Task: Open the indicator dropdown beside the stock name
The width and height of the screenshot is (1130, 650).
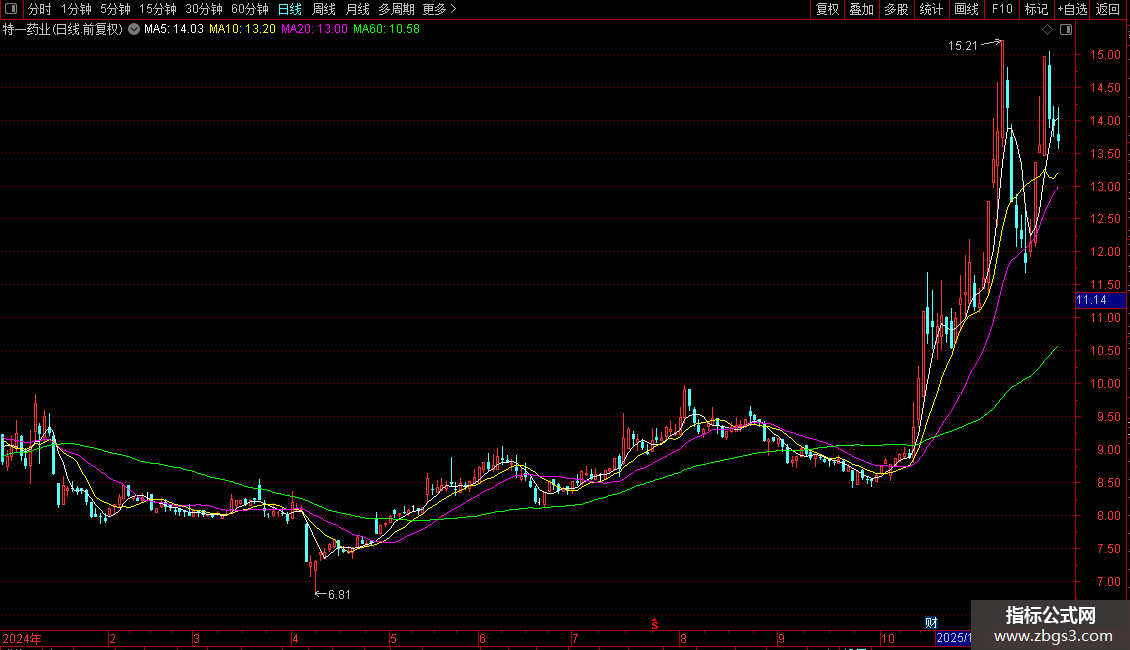Action: click(x=134, y=30)
